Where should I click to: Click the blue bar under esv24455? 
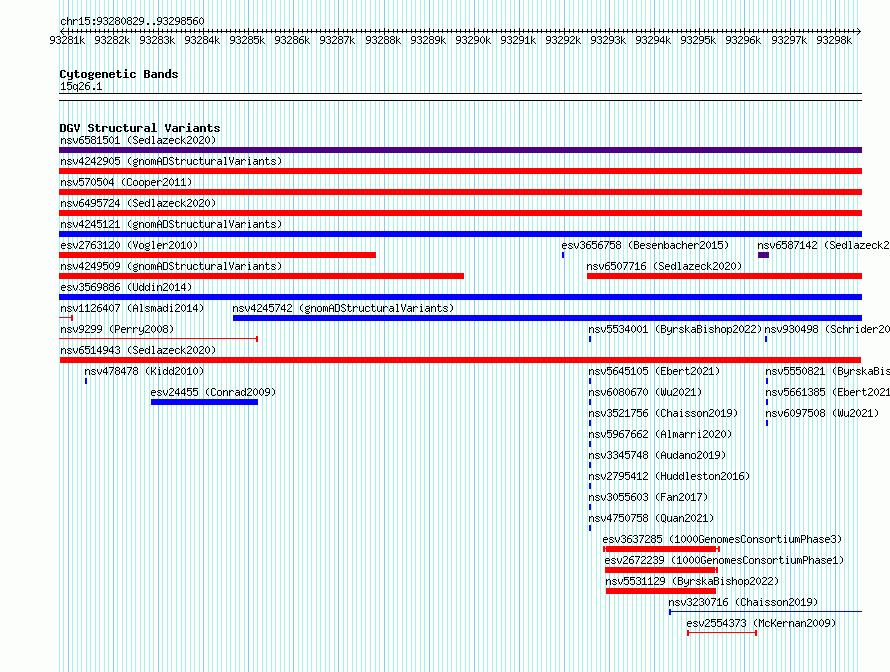pyautogui.click(x=204, y=402)
